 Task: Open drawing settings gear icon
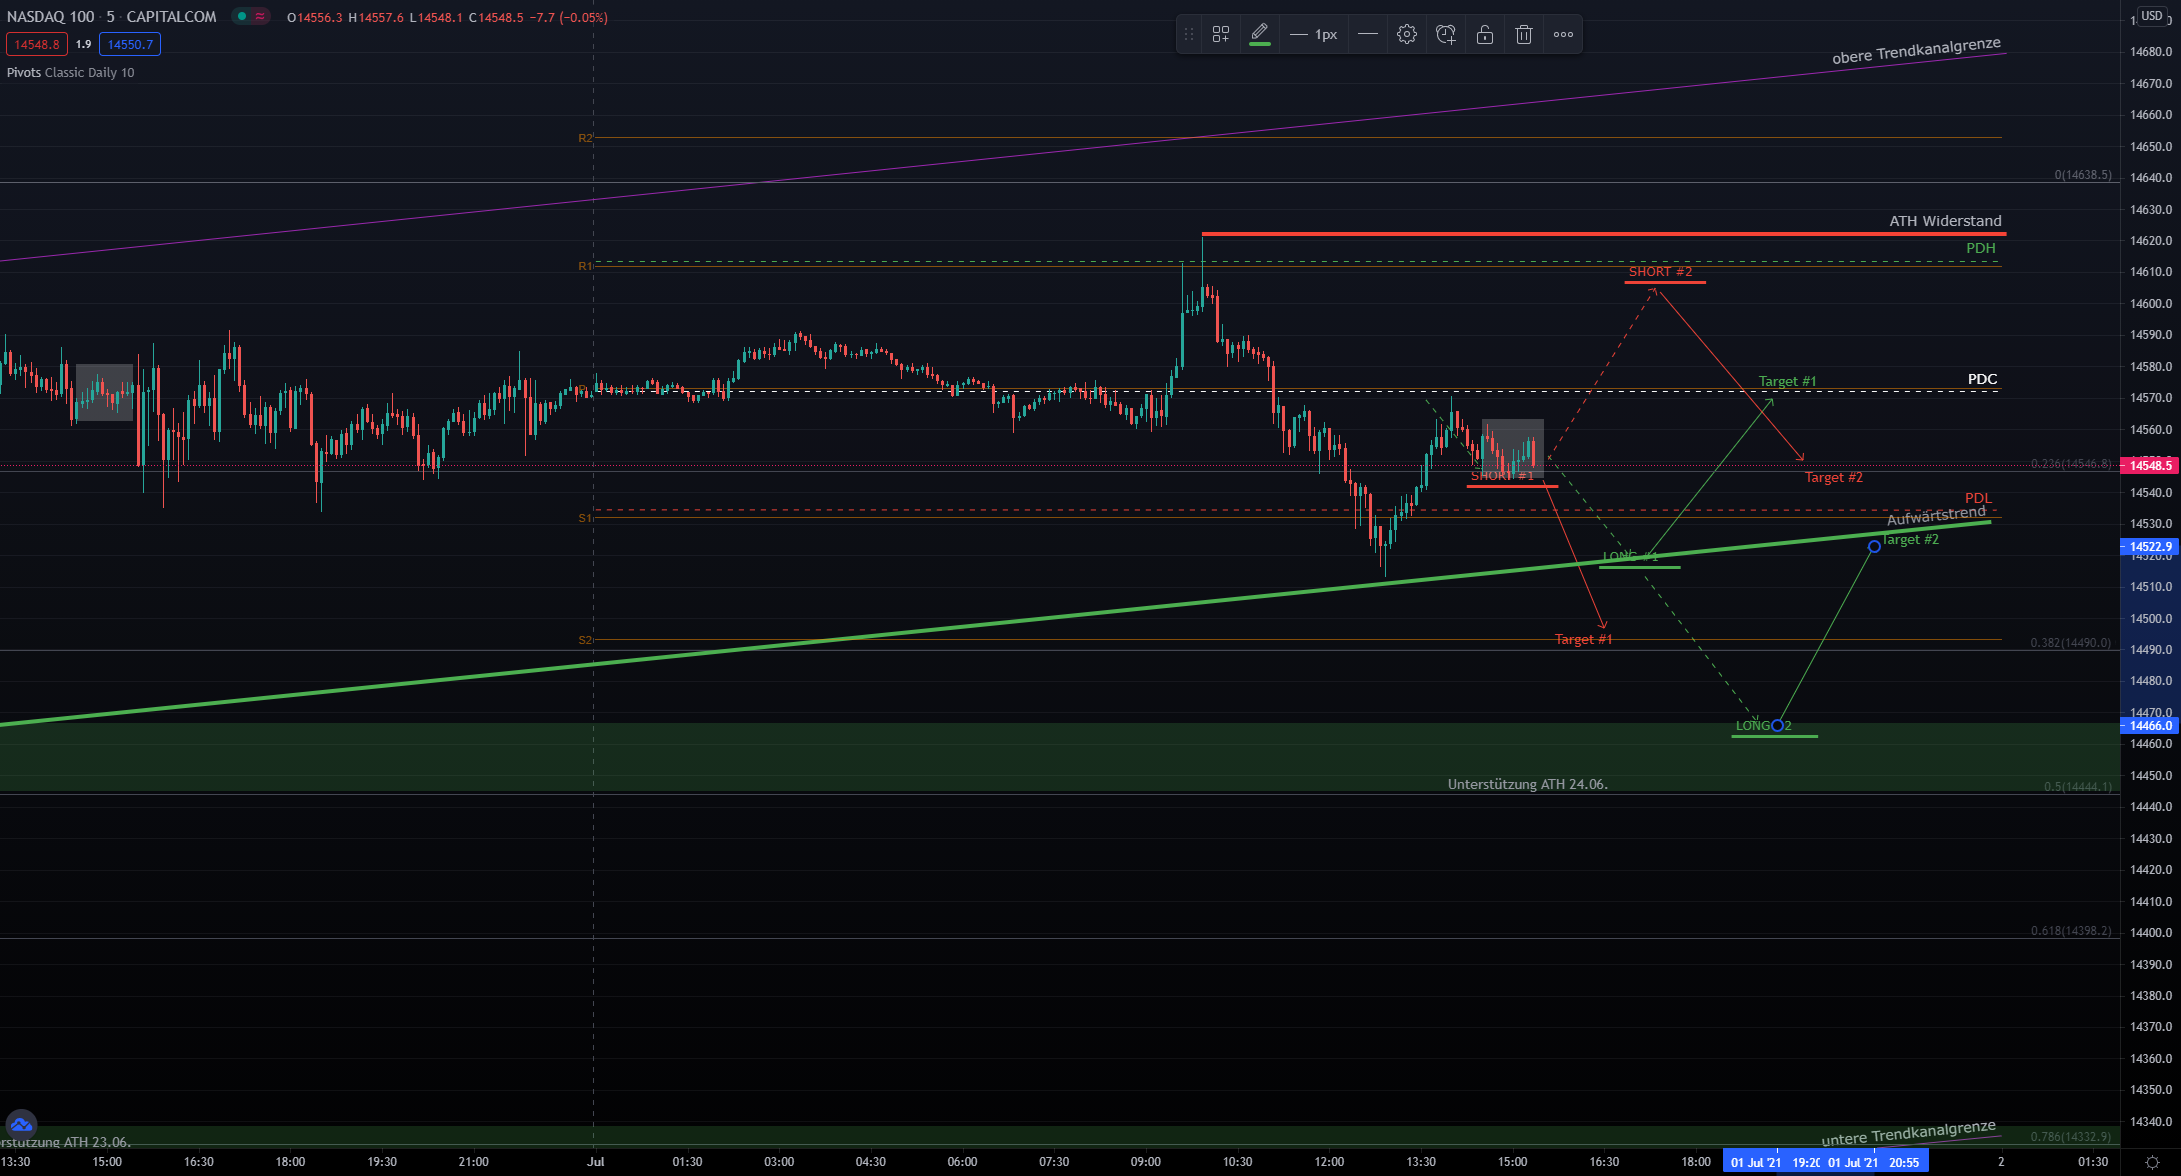pos(1406,34)
